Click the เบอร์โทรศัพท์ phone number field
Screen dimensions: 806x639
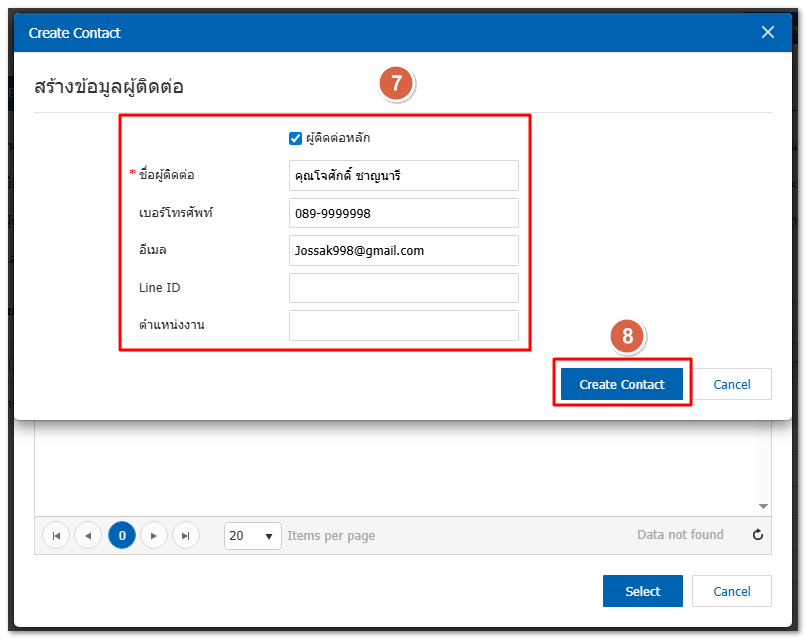[x=403, y=213]
